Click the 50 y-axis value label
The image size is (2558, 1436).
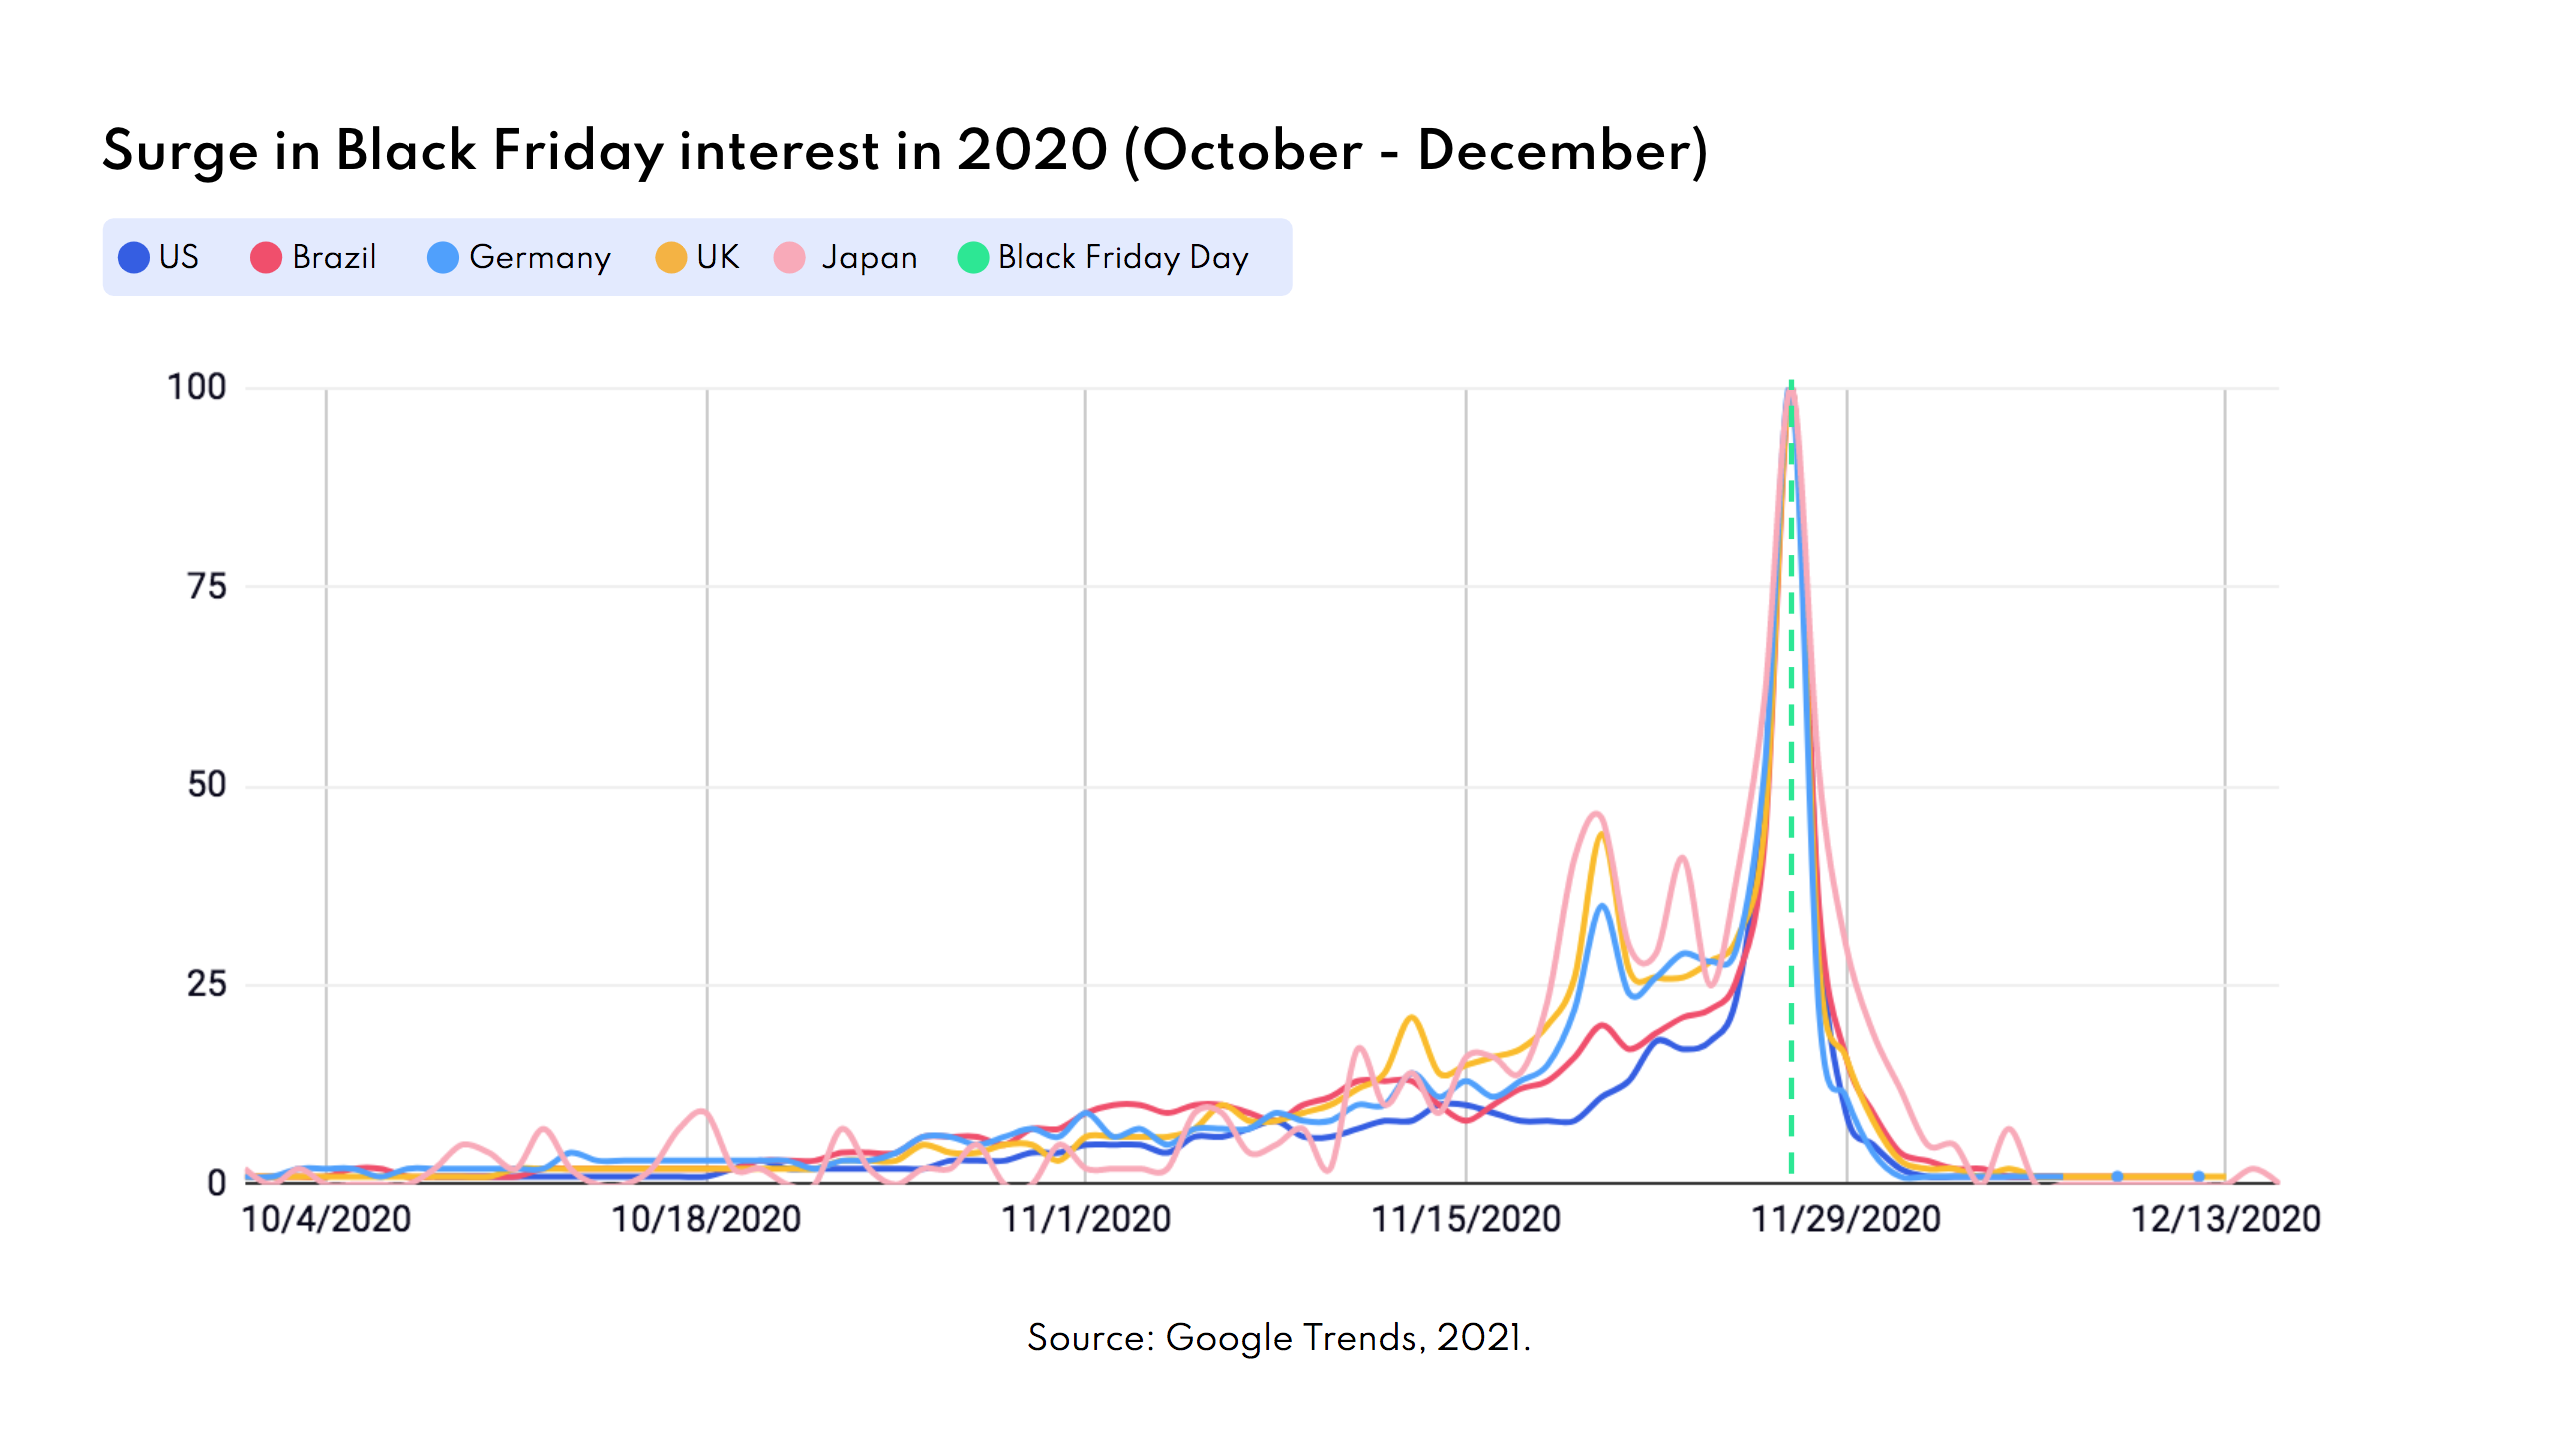[x=207, y=785]
